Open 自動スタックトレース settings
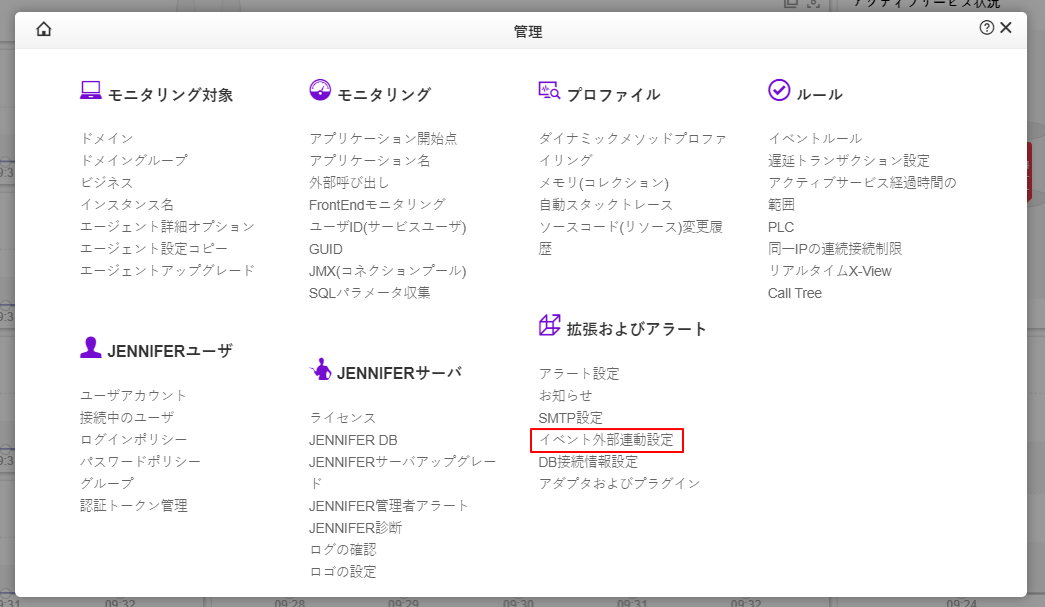 pyautogui.click(x=606, y=204)
